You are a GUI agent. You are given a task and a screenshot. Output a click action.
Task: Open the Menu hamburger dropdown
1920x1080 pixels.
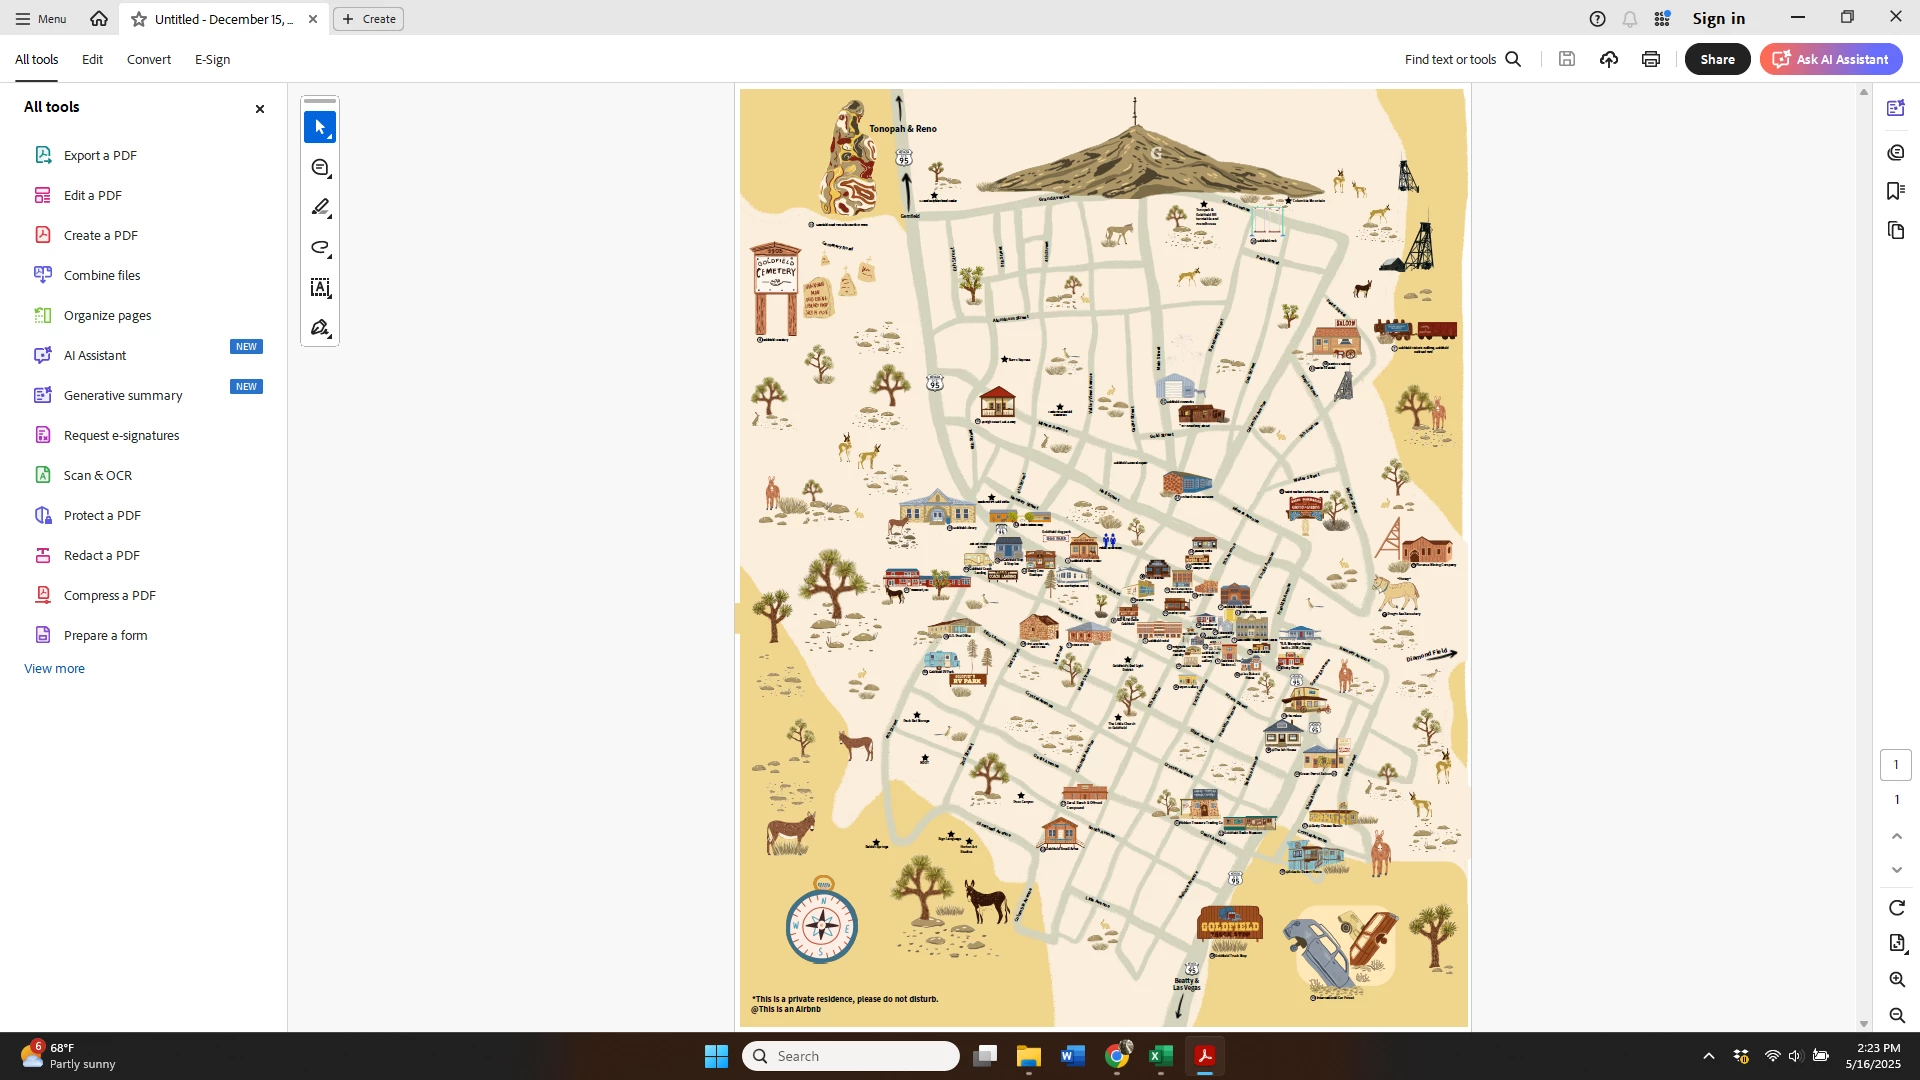[40, 19]
